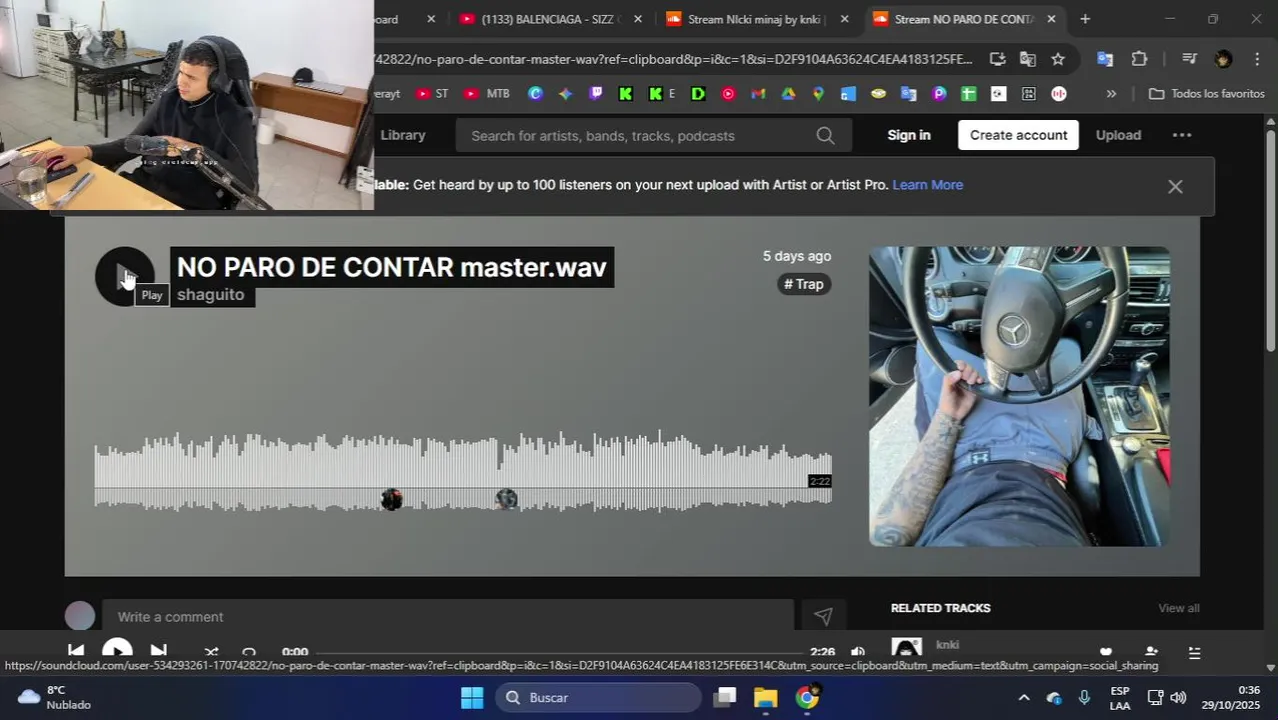The width and height of the screenshot is (1278, 720).
Task: Follow the artist from the player bar
Action: pos(1151,653)
